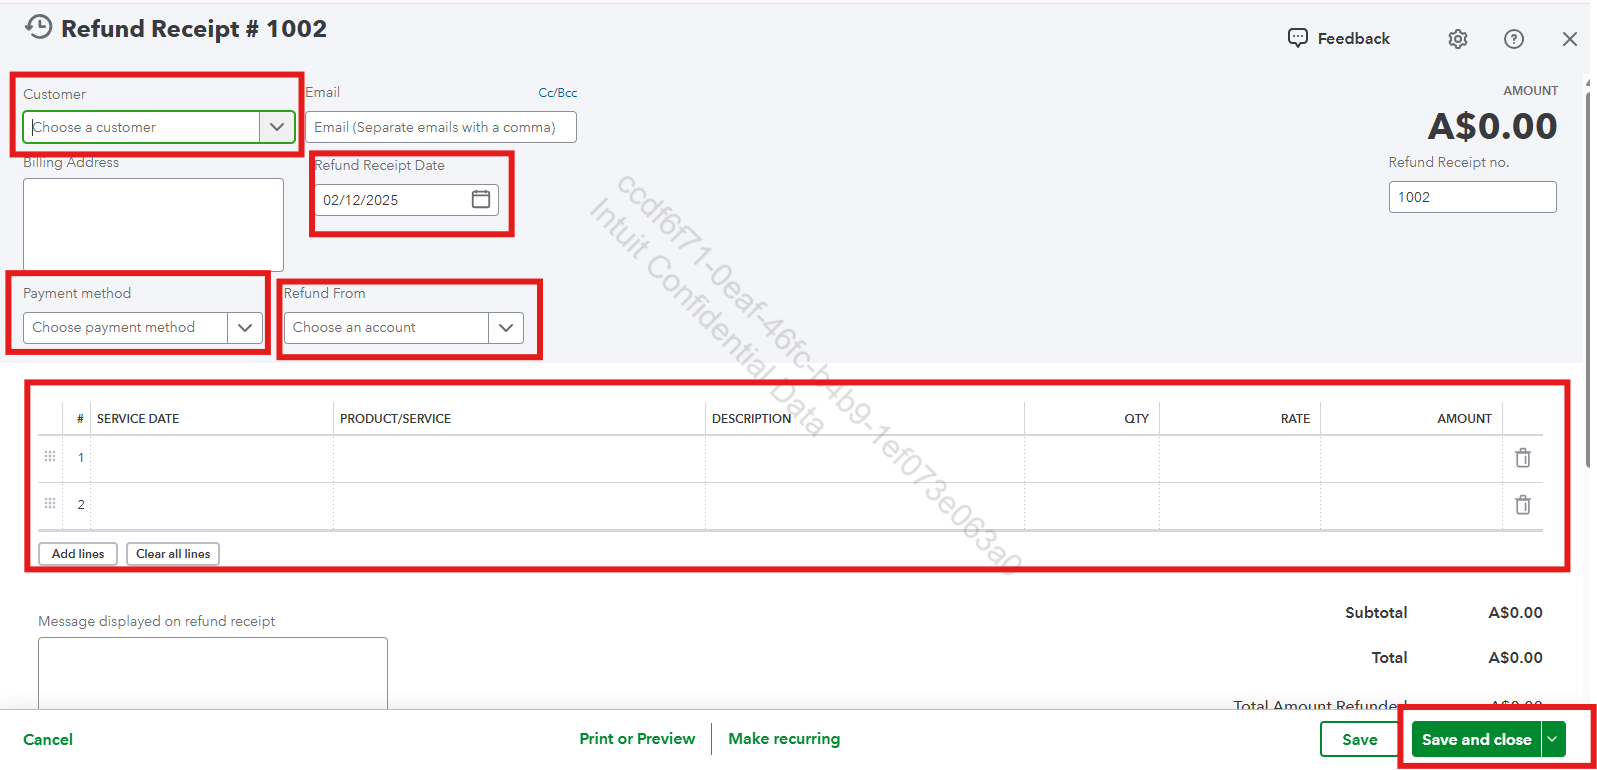Click the Choose payment method field
The image size is (1597, 770).
coord(125,328)
